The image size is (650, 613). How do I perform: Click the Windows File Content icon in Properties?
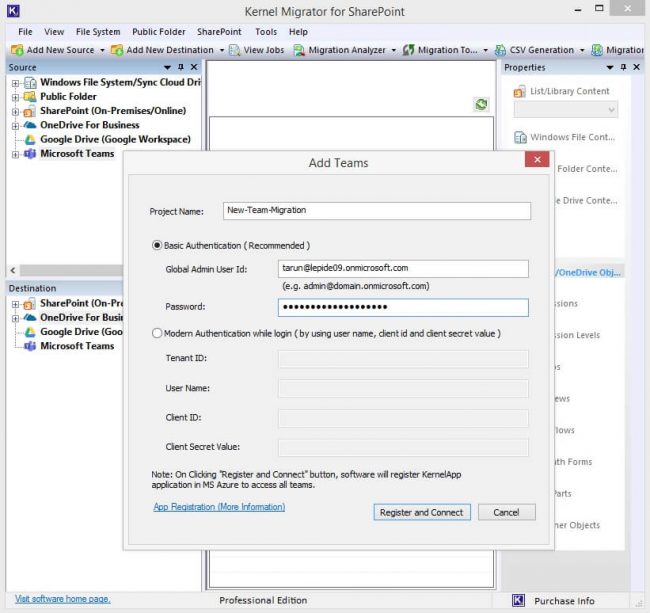coord(520,137)
